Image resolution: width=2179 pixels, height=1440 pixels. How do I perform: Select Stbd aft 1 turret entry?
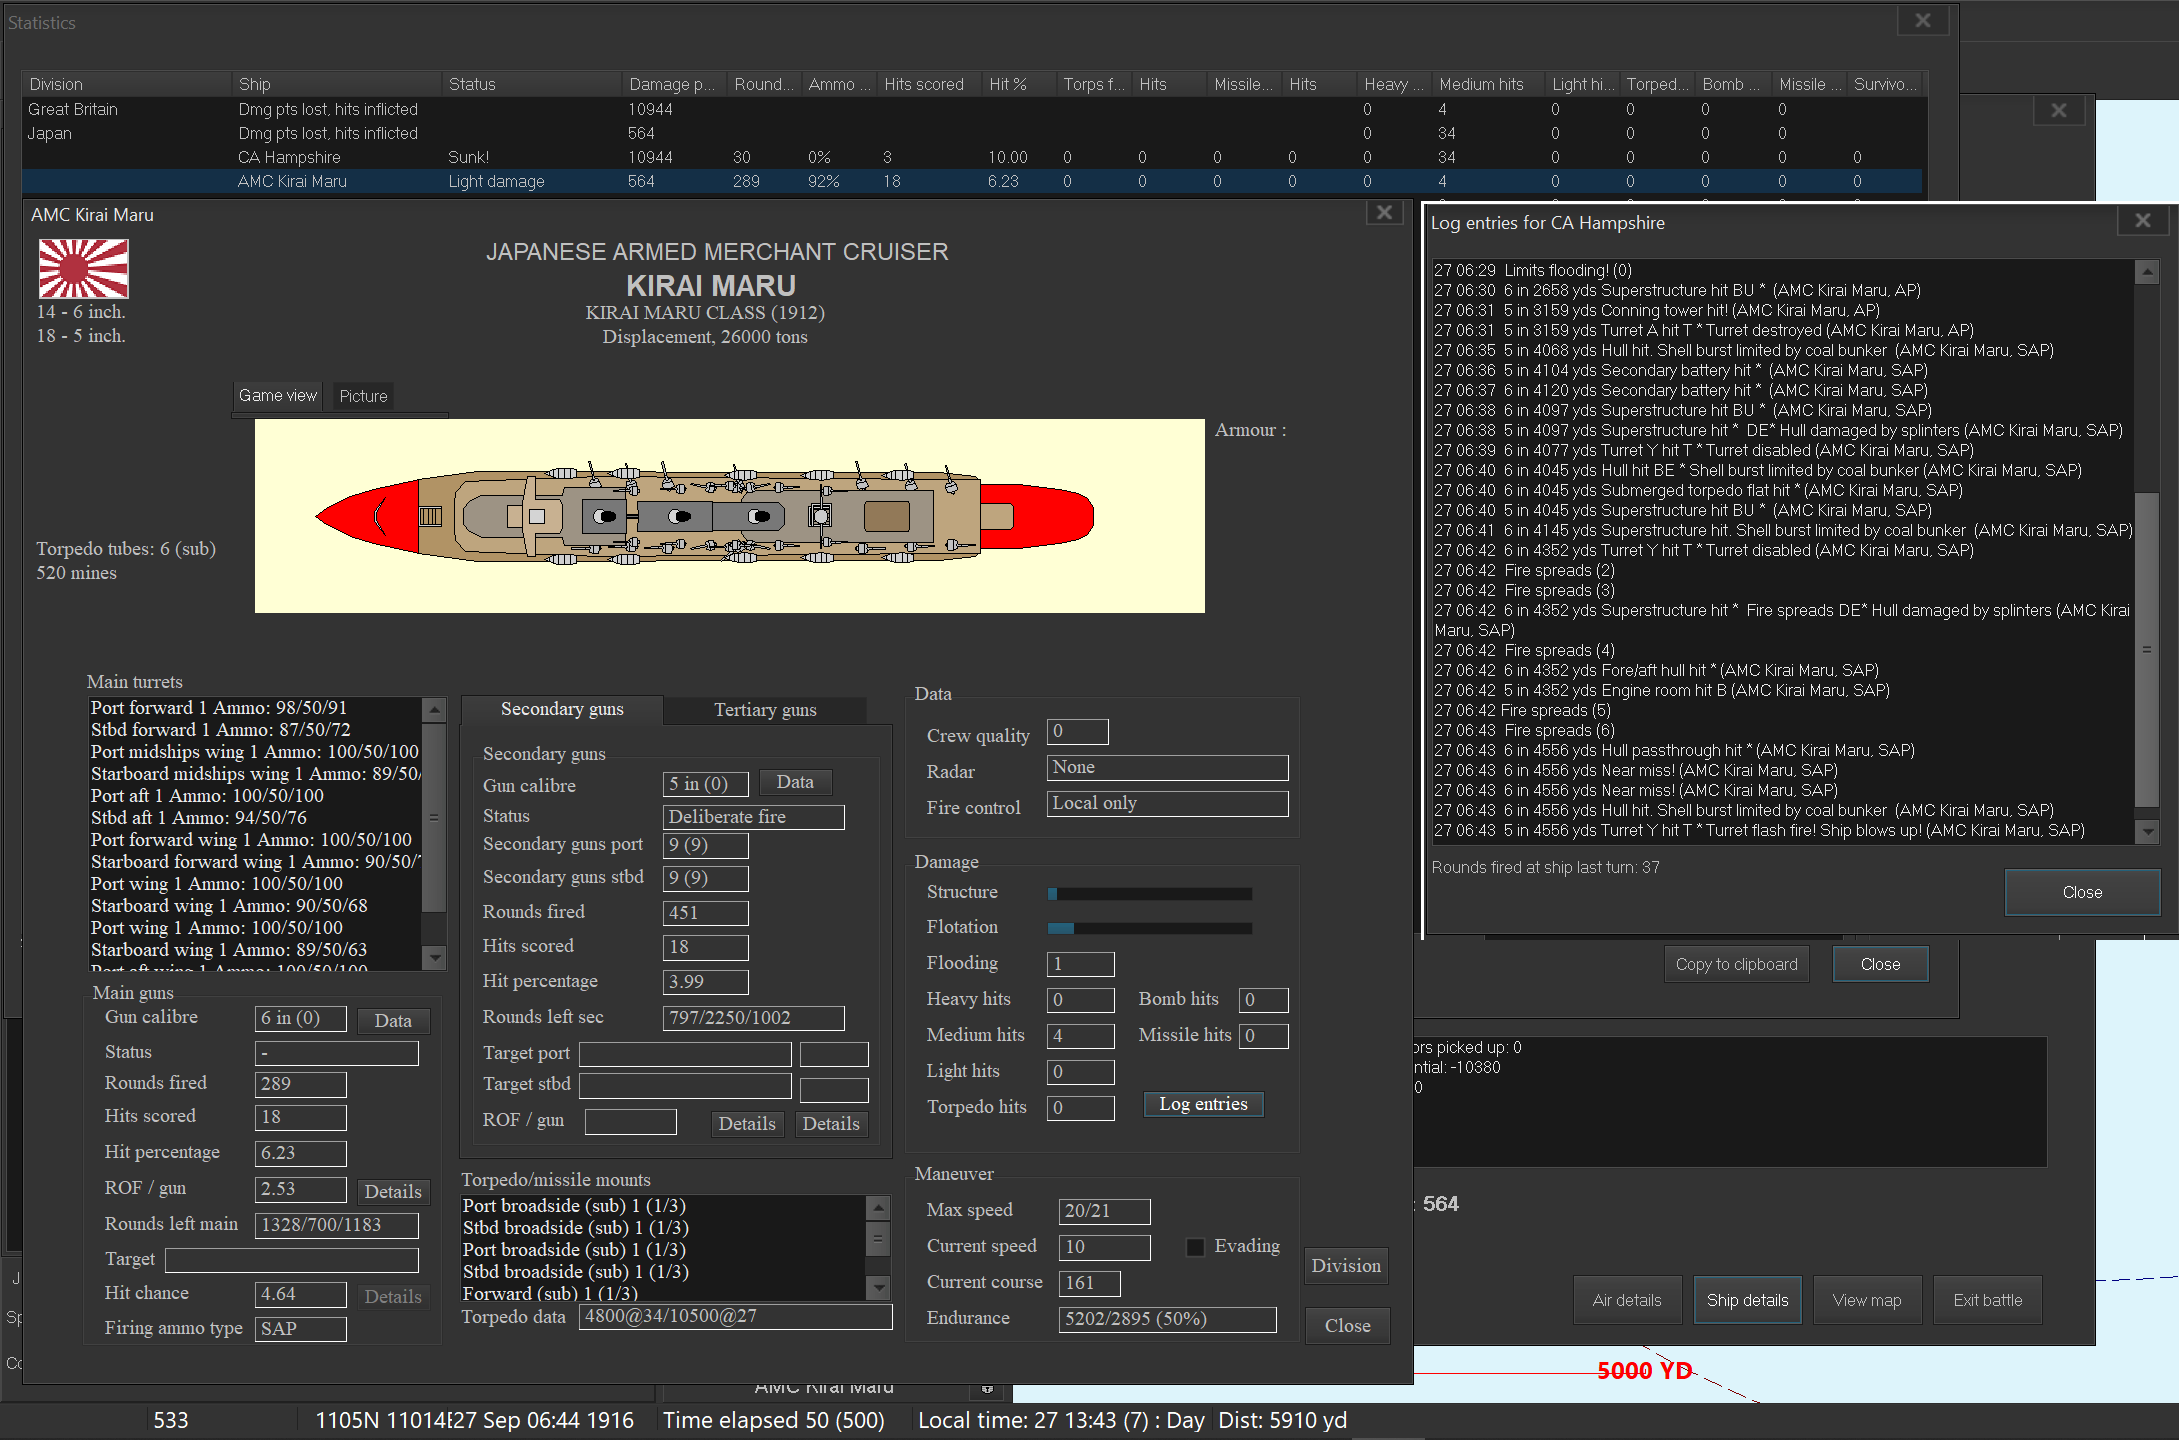pos(255,817)
